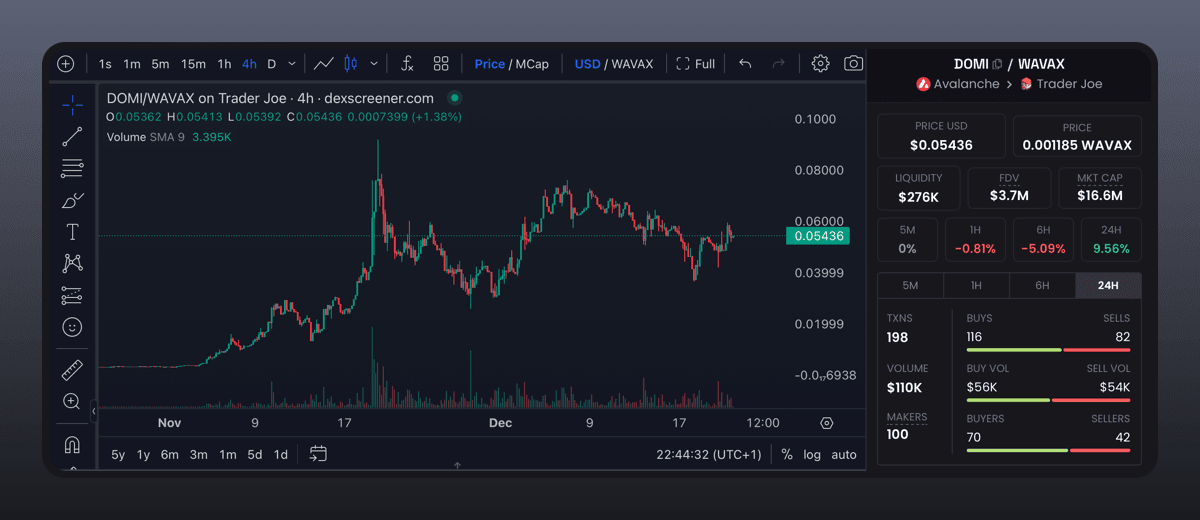Open the go to date calendar
Viewport: 1200px width, 520px height.
point(318,454)
